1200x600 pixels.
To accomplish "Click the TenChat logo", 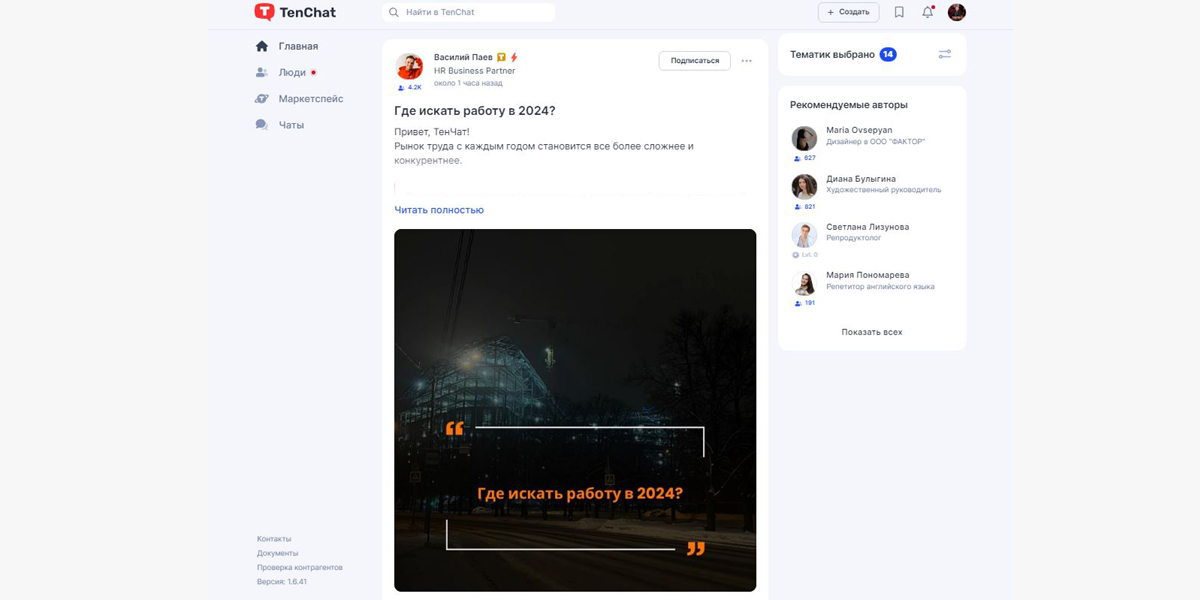I will pyautogui.click(x=295, y=12).
